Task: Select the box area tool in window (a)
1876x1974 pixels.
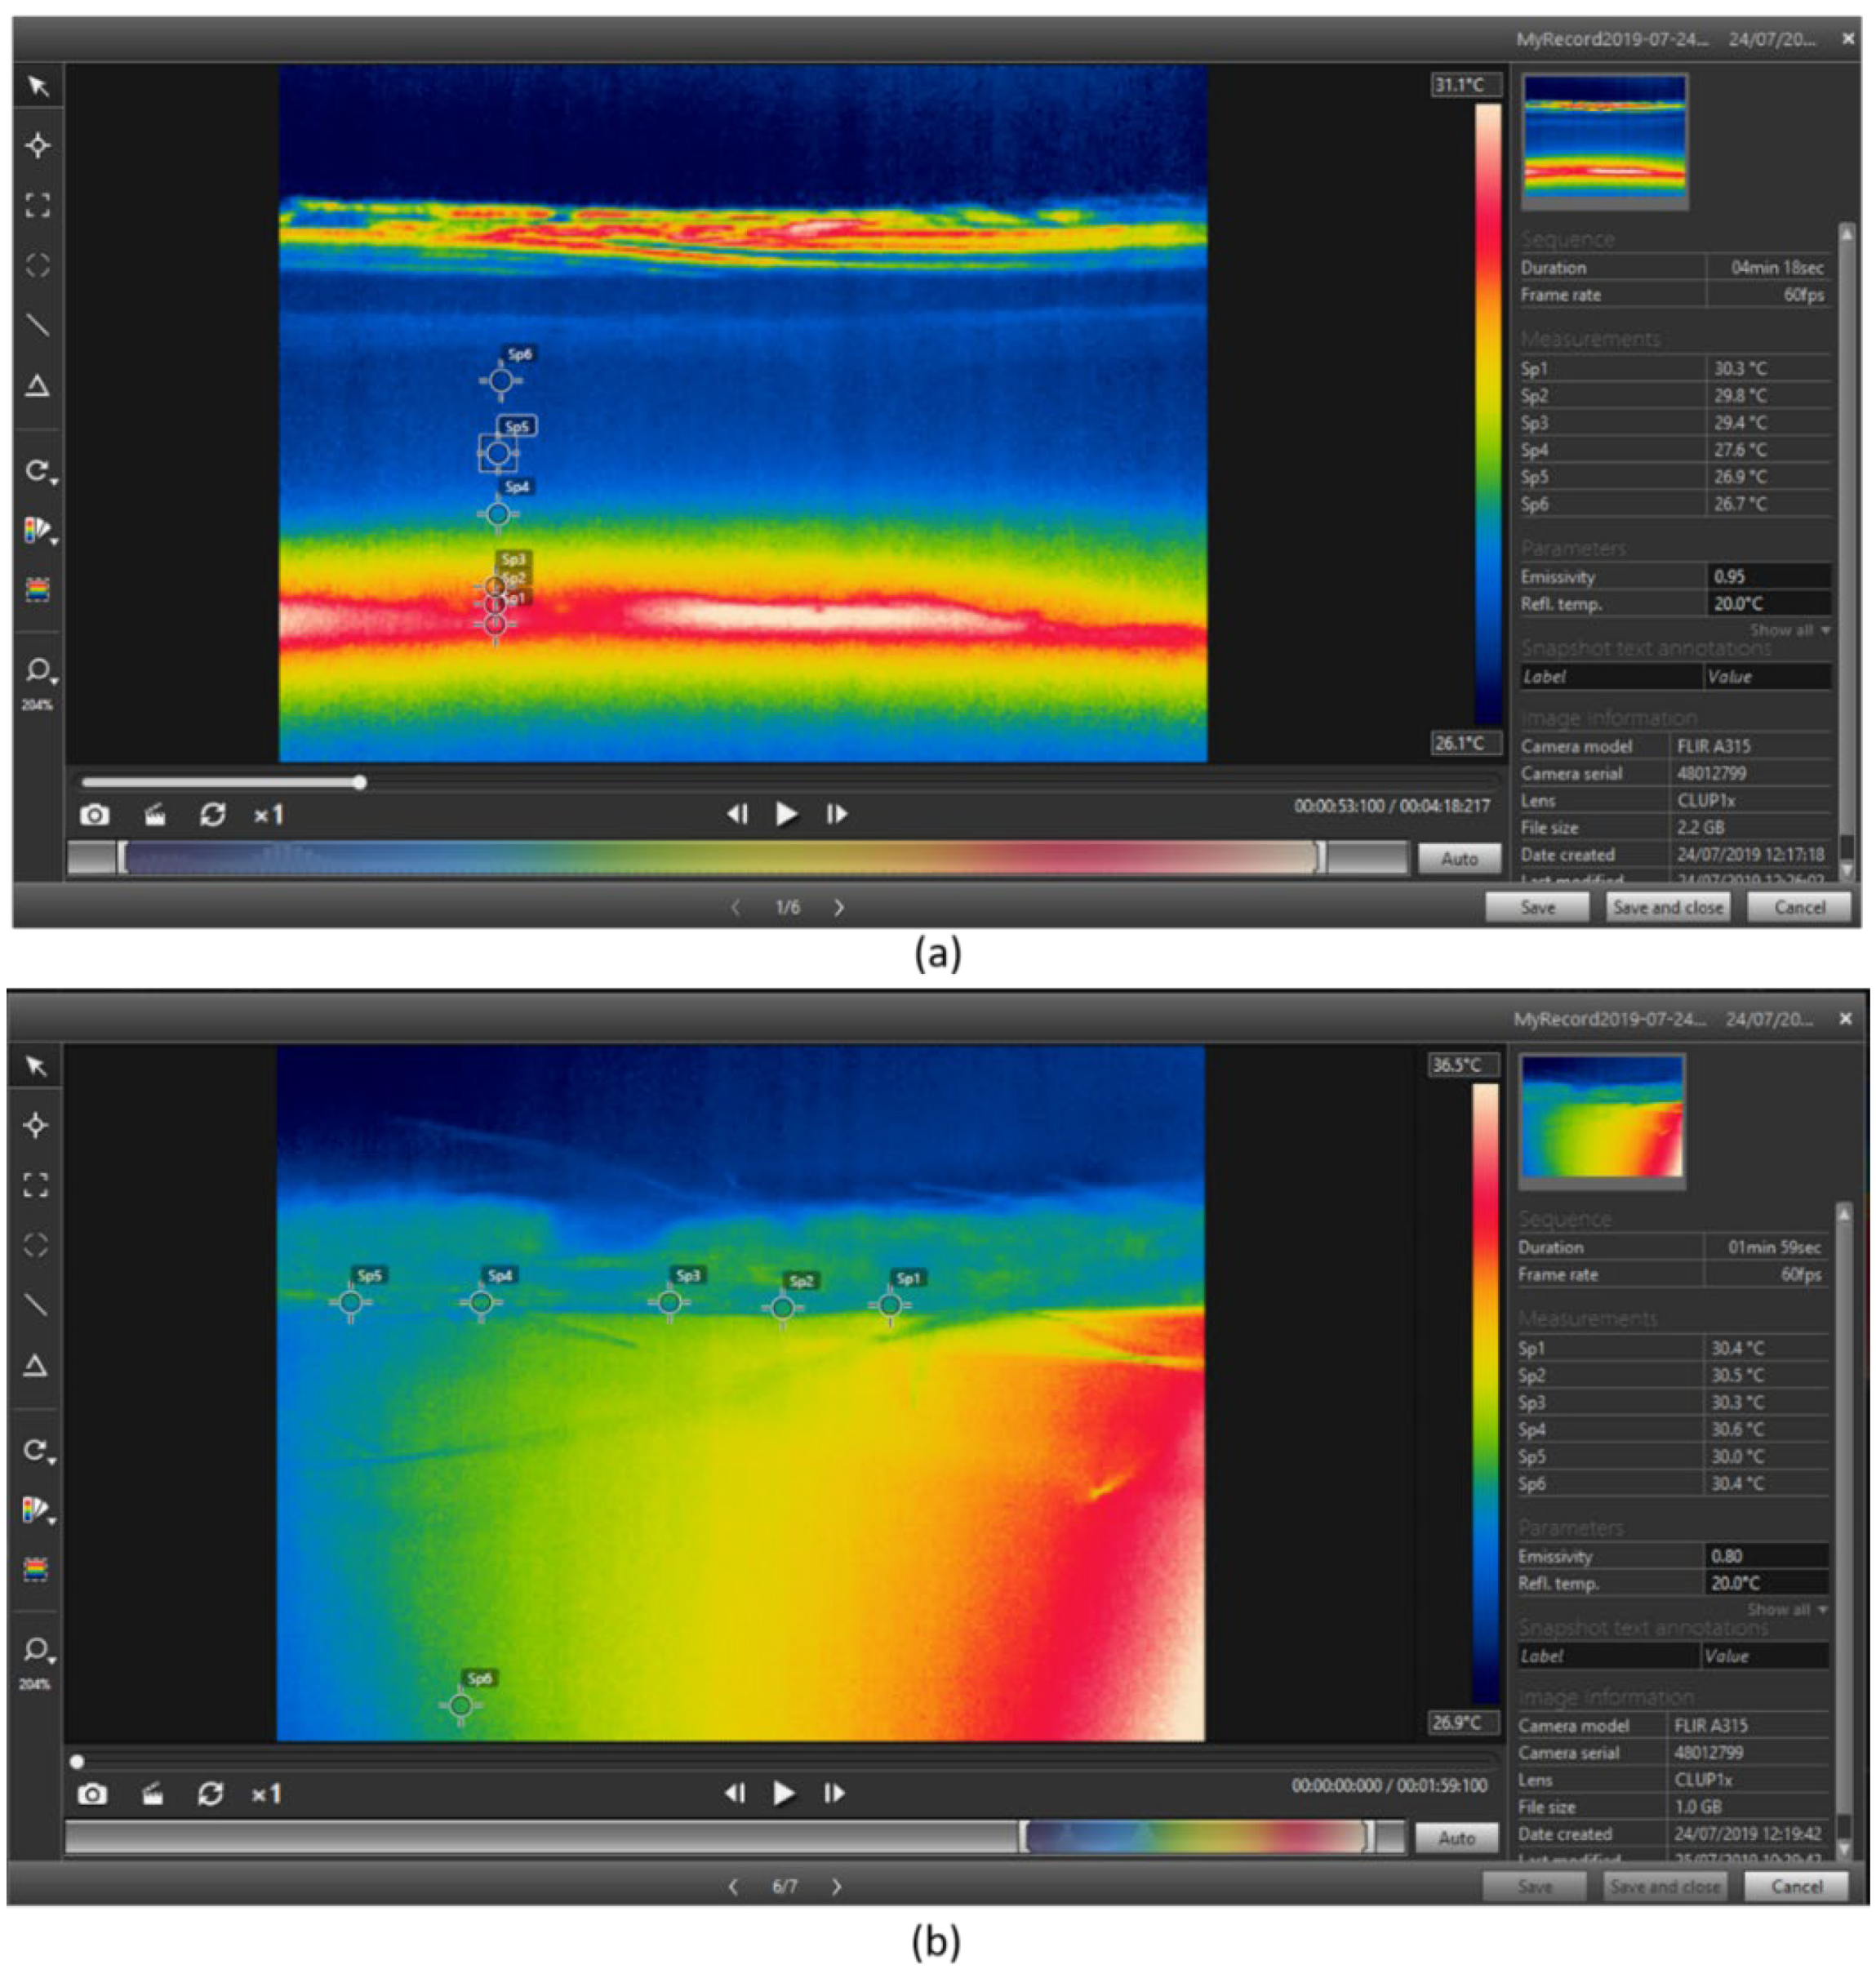Action: (38, 206)
